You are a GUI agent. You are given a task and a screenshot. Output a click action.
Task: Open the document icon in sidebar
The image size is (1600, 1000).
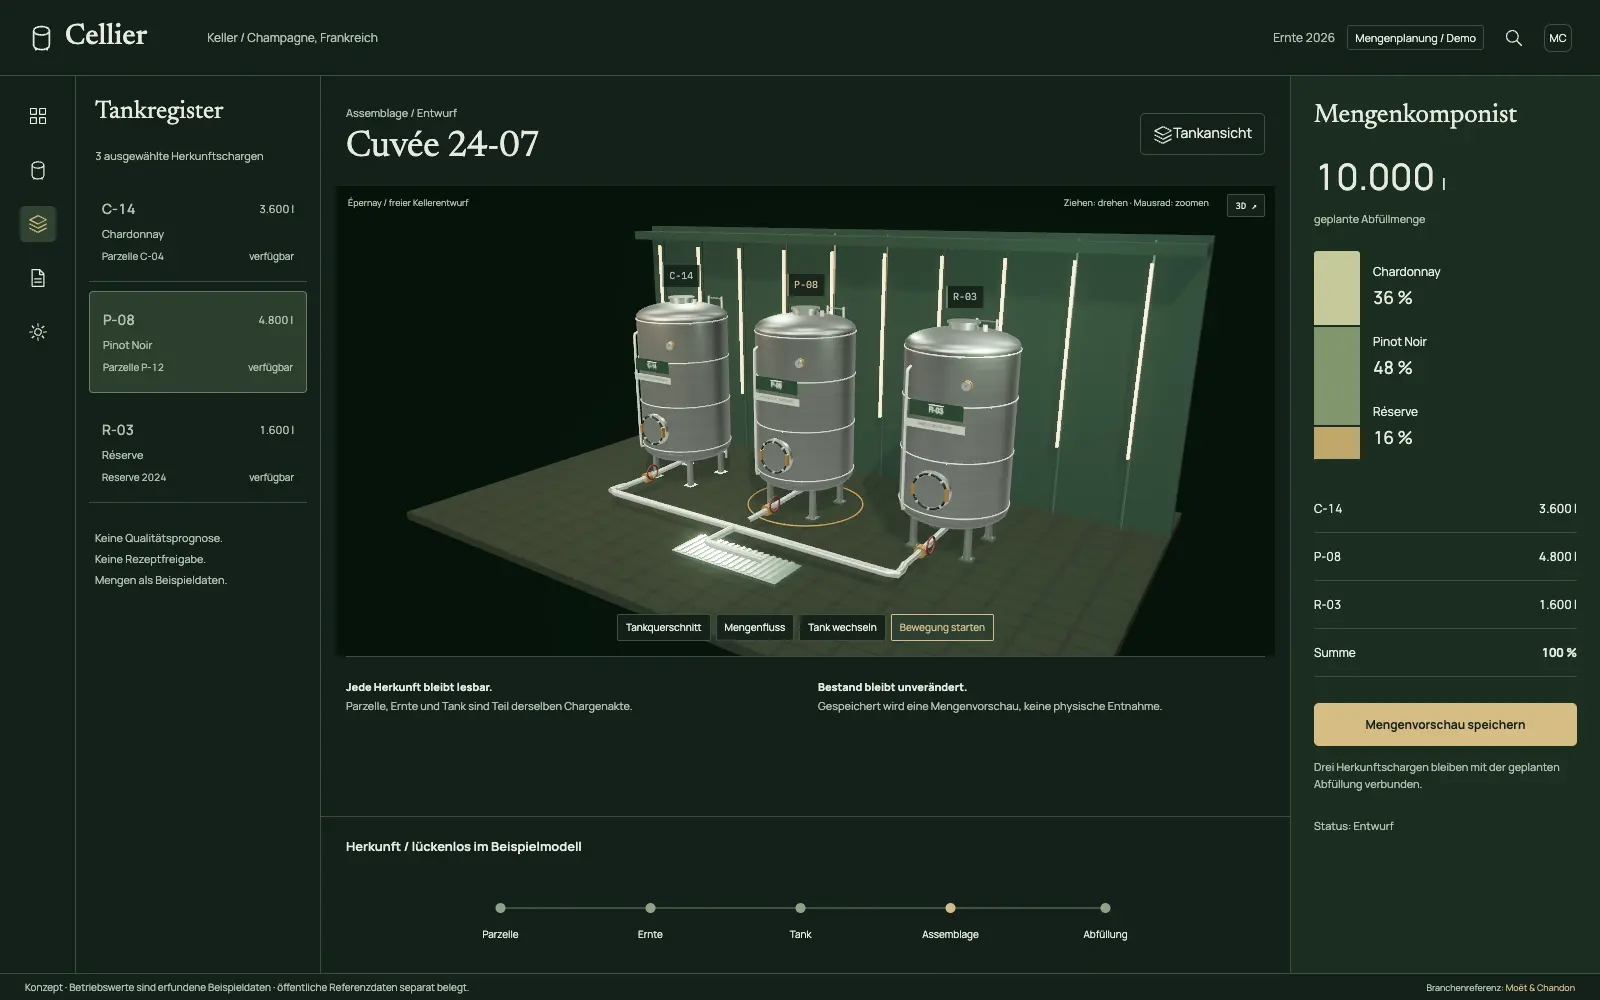click(38, 278)
